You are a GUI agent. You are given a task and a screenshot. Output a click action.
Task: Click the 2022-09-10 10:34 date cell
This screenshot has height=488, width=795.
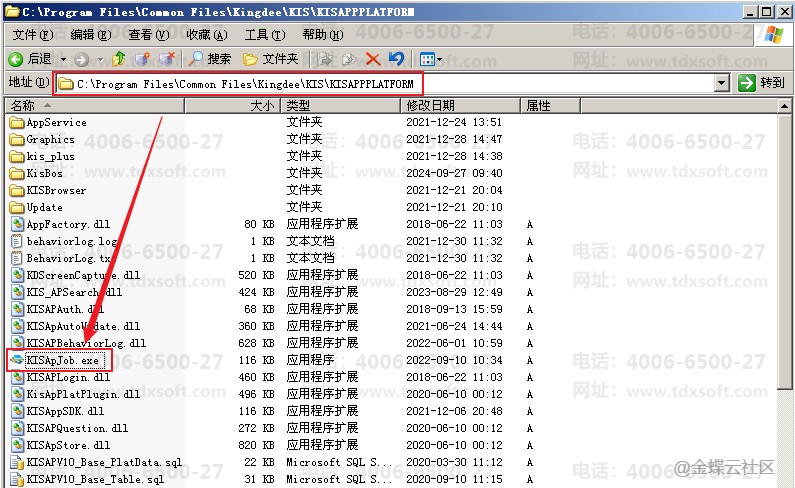click(454, 360)
